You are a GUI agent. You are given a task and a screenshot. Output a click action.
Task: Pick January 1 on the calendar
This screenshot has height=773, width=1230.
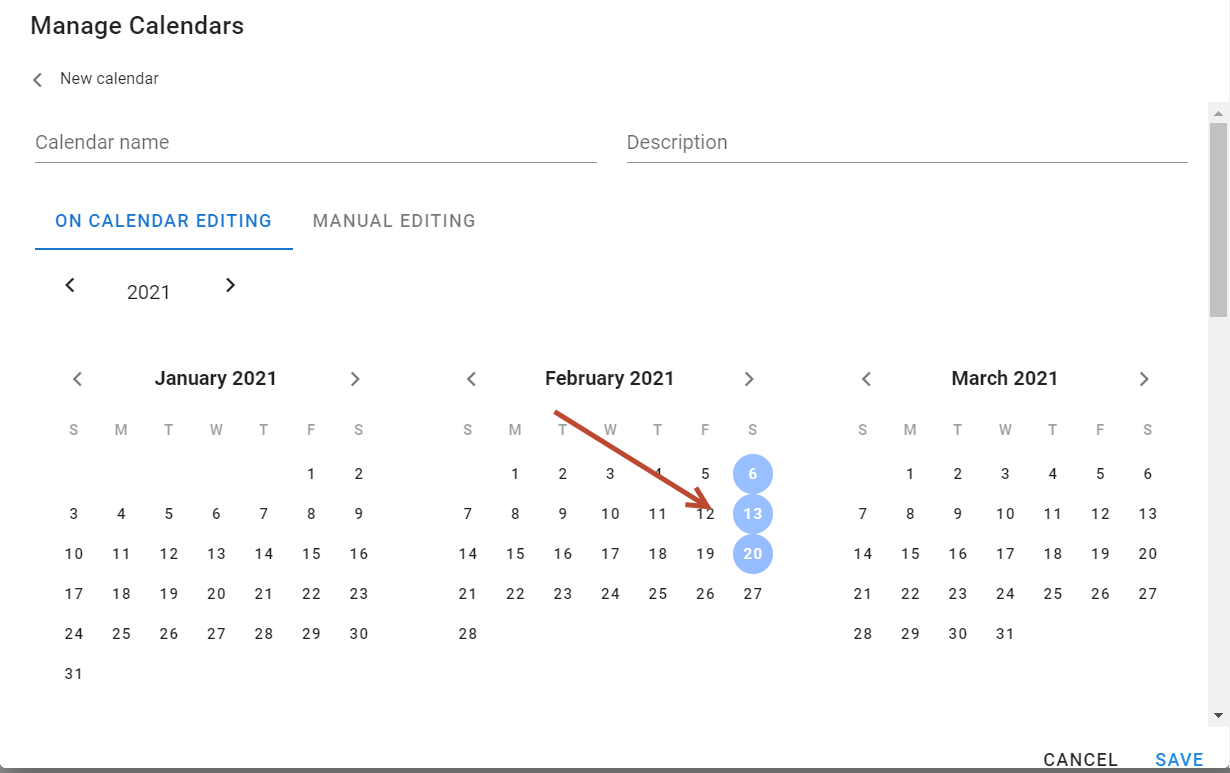click(x=312, y=474)
